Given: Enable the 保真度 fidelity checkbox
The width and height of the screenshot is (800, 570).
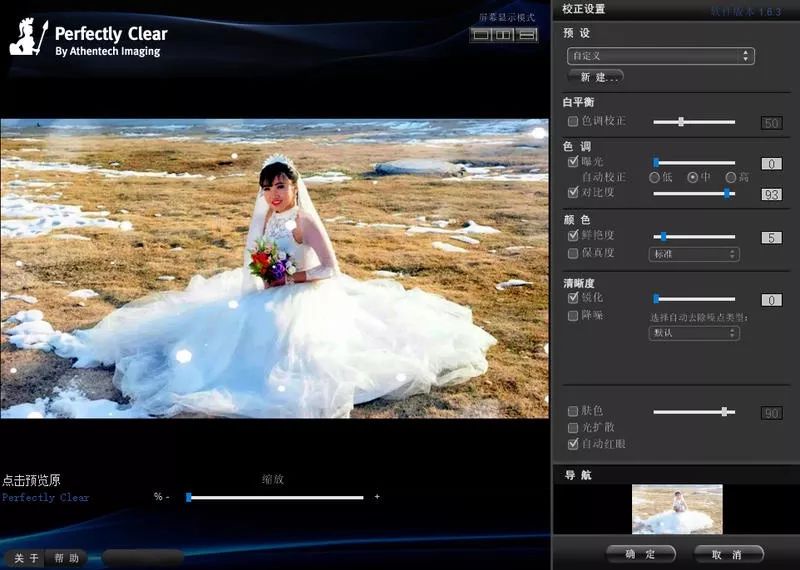Looking at the screenshot, I should [573, 253].
